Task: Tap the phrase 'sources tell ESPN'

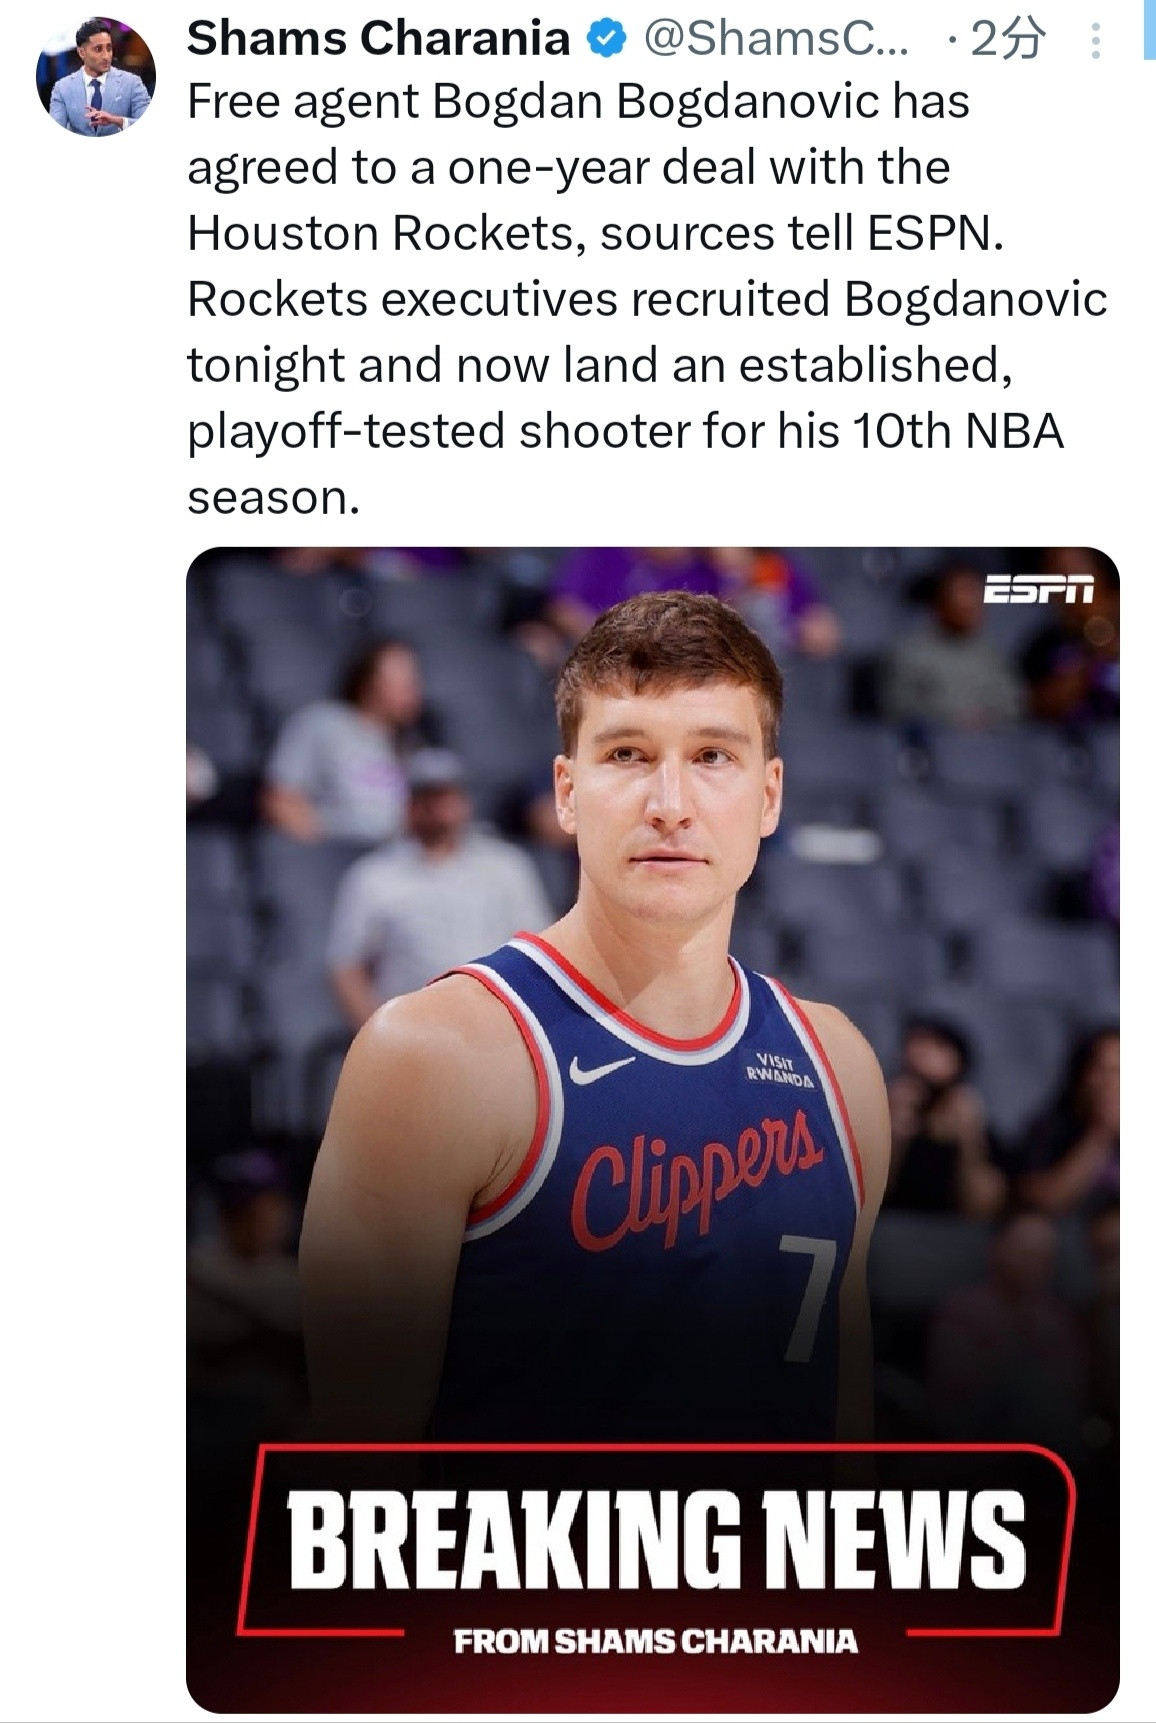Action: pos(800,233)
